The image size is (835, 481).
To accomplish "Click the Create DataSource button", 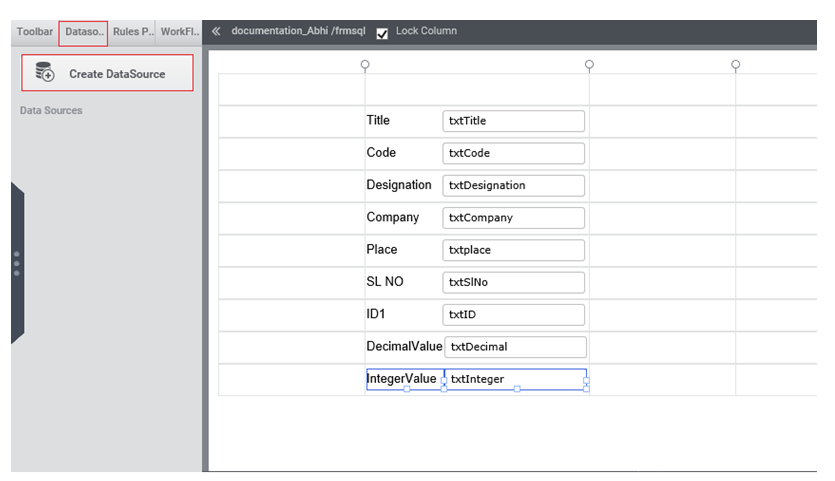I will point(108,73).
